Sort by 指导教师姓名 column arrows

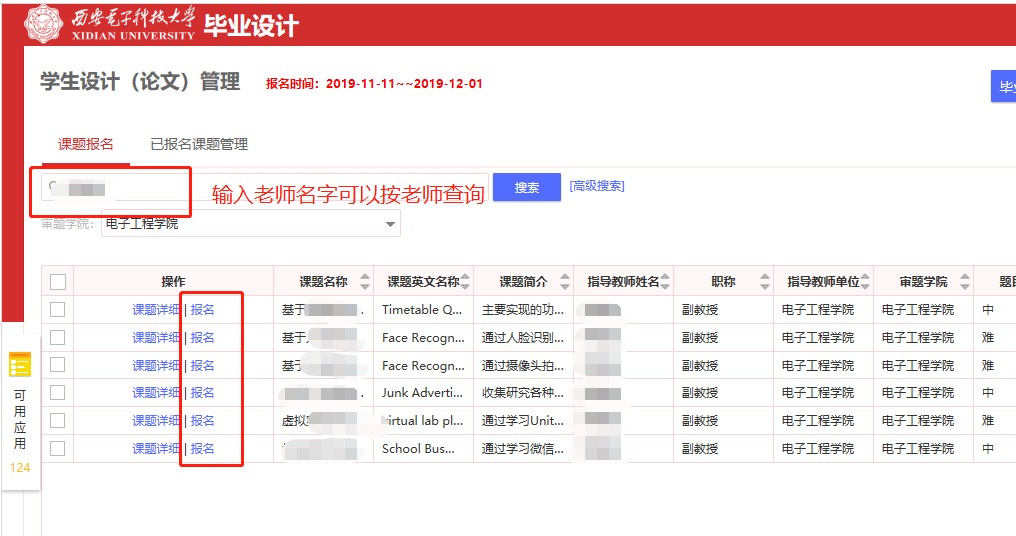(x=665, y=282)
